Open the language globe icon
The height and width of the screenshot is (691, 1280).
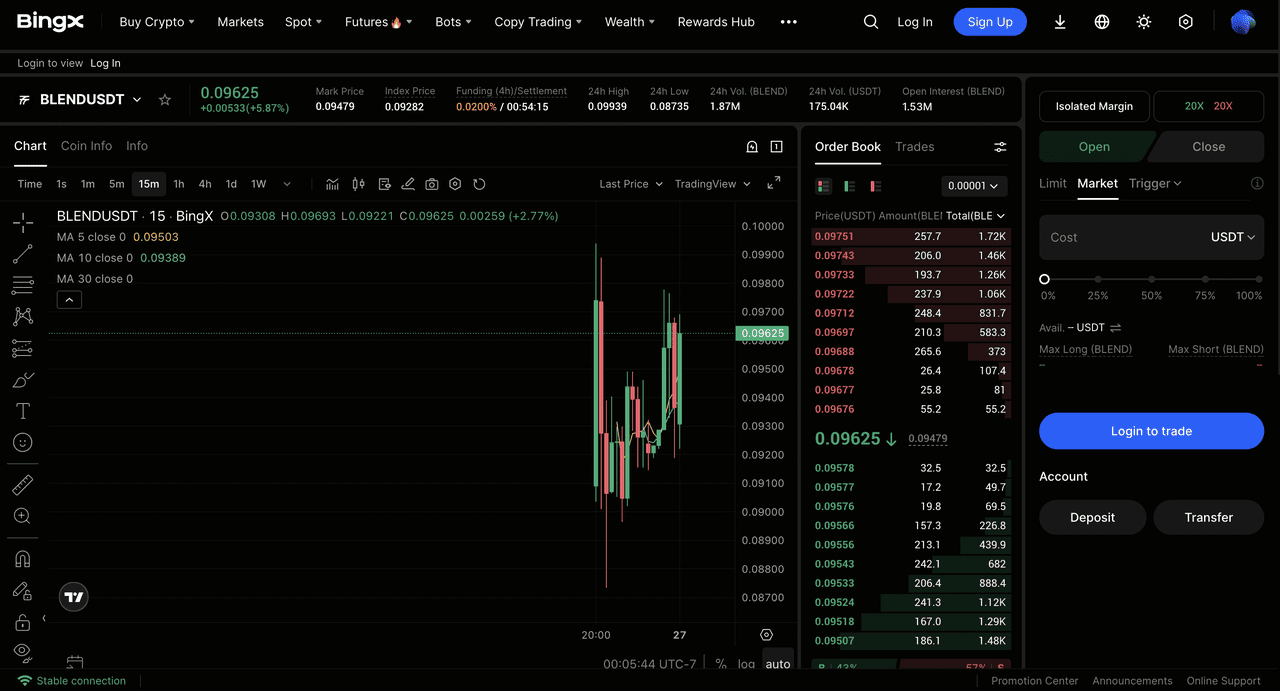coord(1102,22)
